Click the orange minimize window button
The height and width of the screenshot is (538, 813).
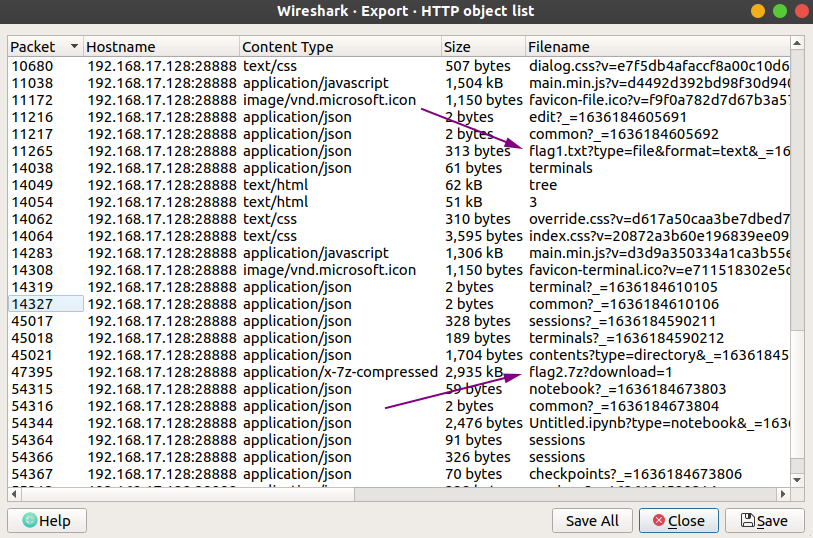pos(757,11)
